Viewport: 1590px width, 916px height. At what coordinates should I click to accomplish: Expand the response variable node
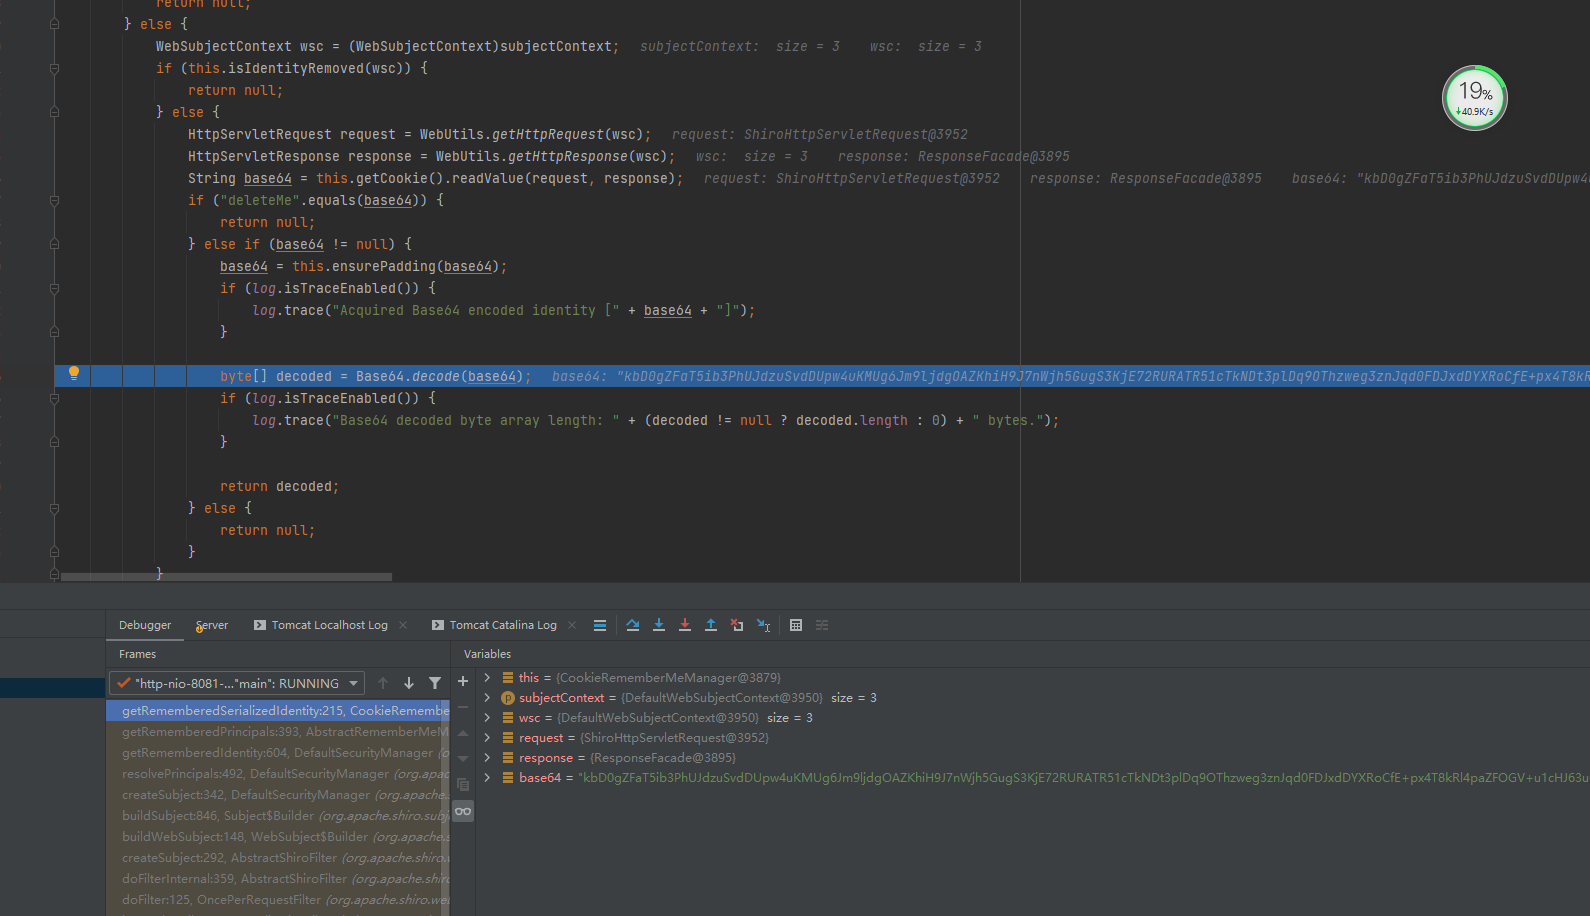[x=487, y=758]
